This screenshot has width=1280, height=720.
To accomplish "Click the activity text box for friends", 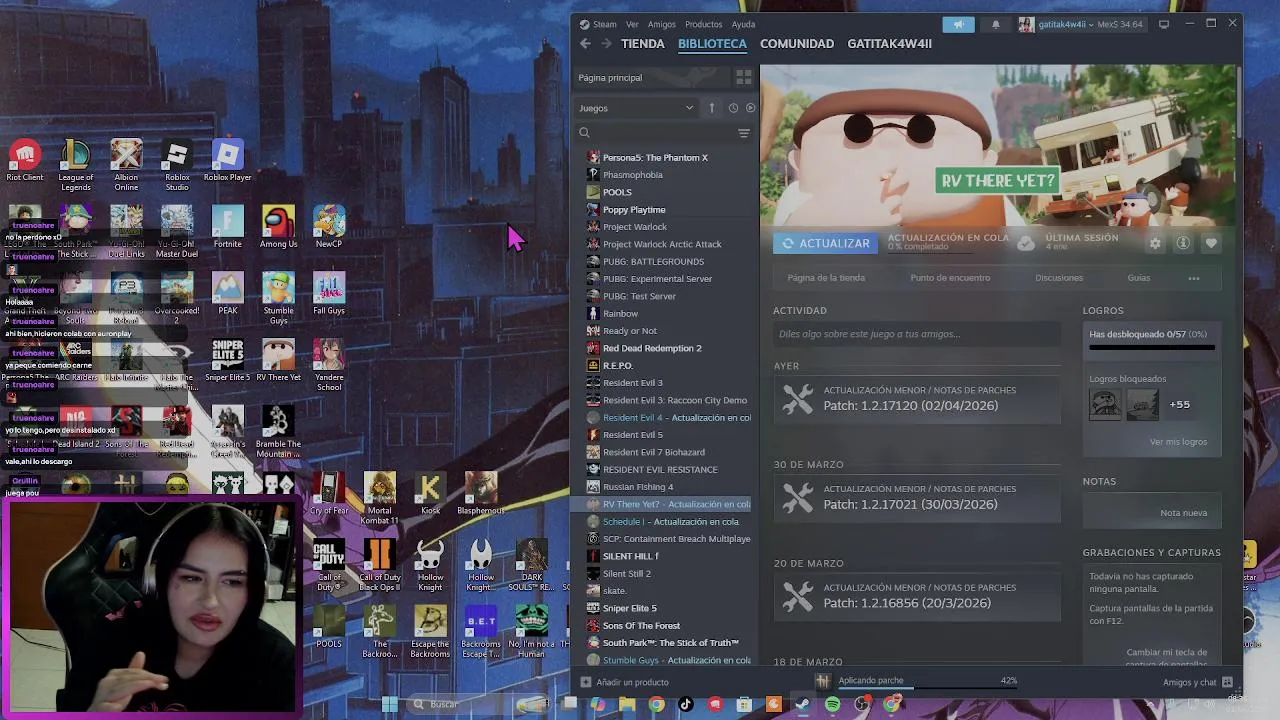I will click(917, 334).
